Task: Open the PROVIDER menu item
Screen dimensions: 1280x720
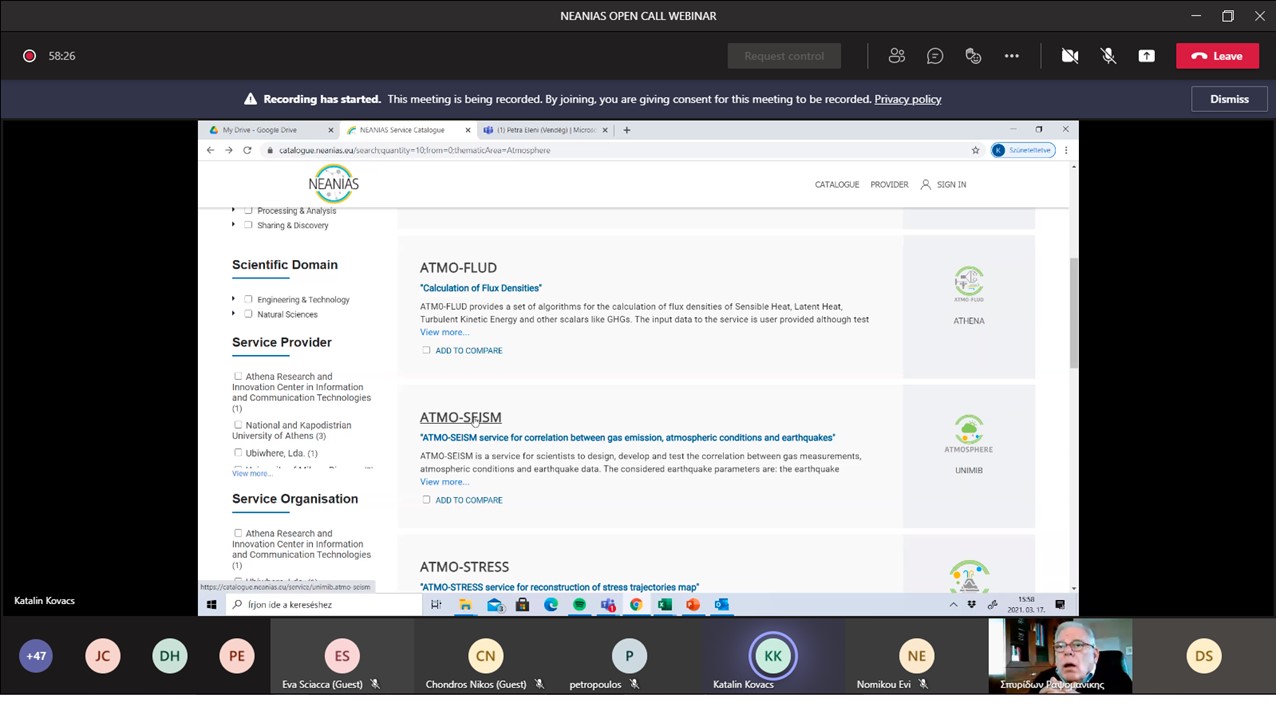Action: (x=889, y=185)
